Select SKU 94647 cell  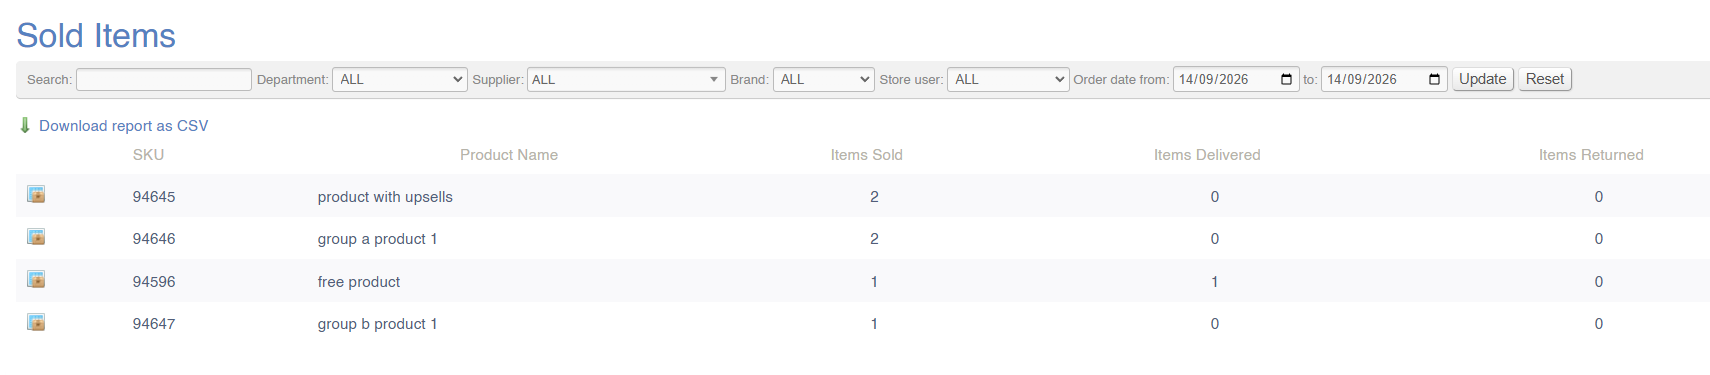point(154,324)
